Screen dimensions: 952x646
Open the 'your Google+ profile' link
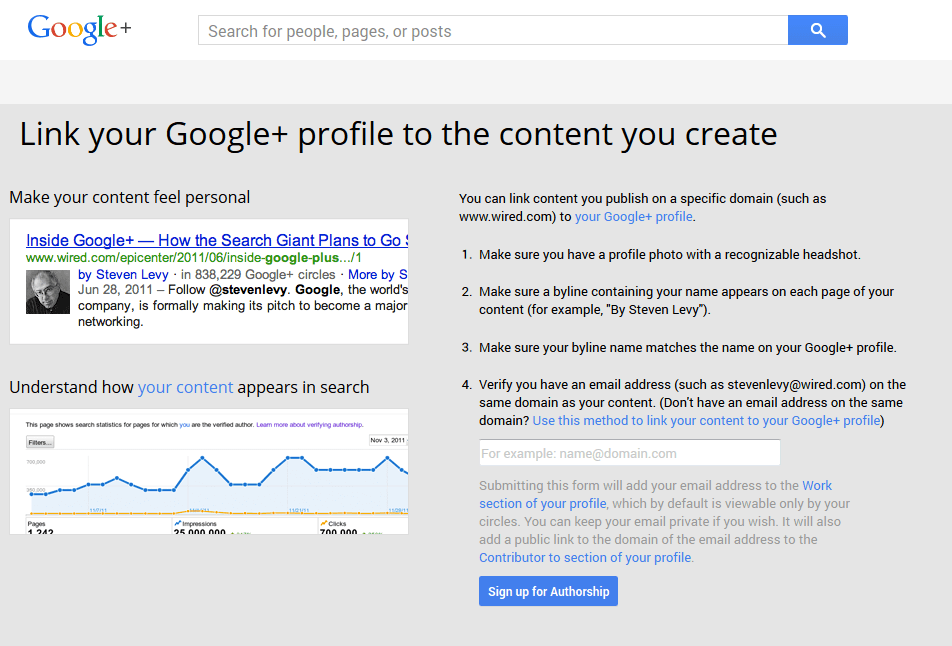coord(633,217)
